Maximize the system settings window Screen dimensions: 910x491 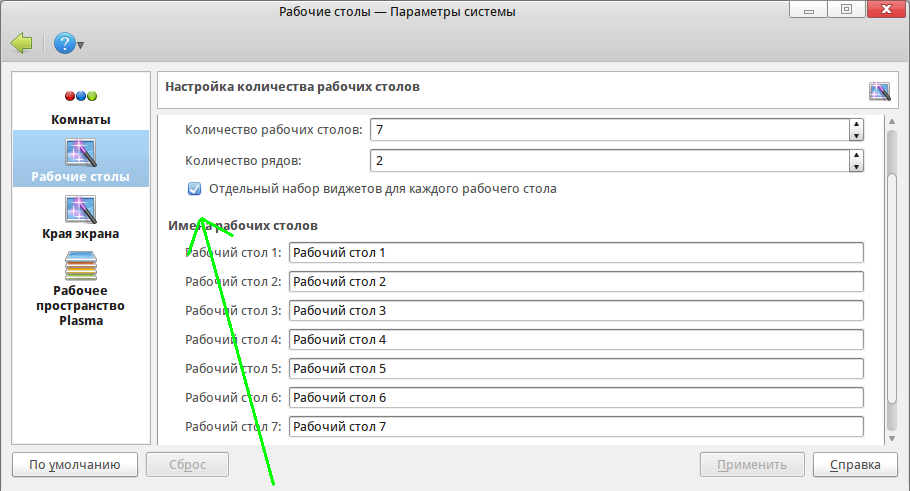[846, 9]
